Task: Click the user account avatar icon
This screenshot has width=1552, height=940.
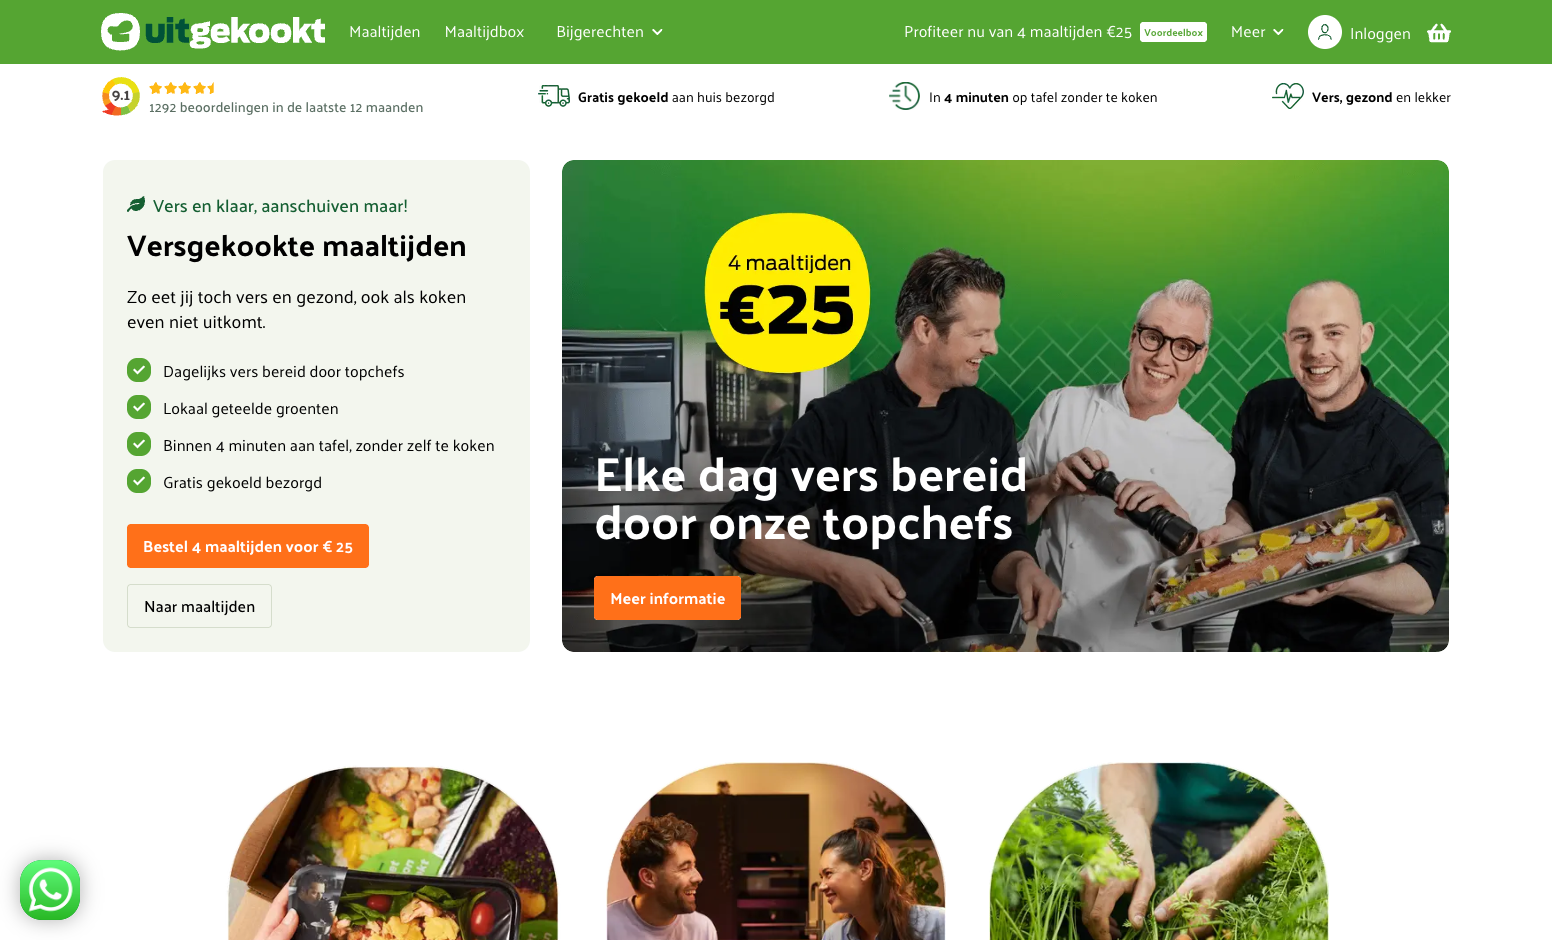Action: pyautogui.click(x=1325, y=32)
